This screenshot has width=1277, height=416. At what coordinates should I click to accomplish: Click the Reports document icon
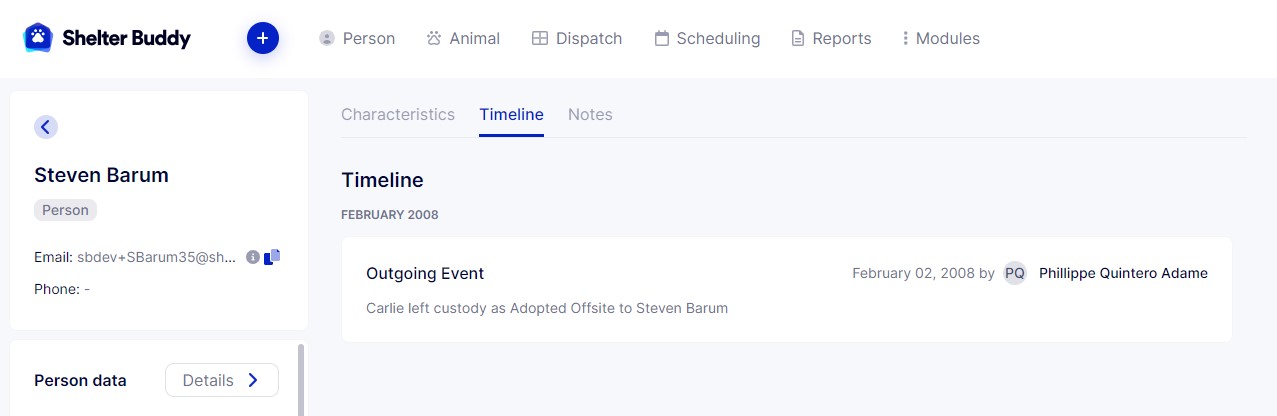798,38
